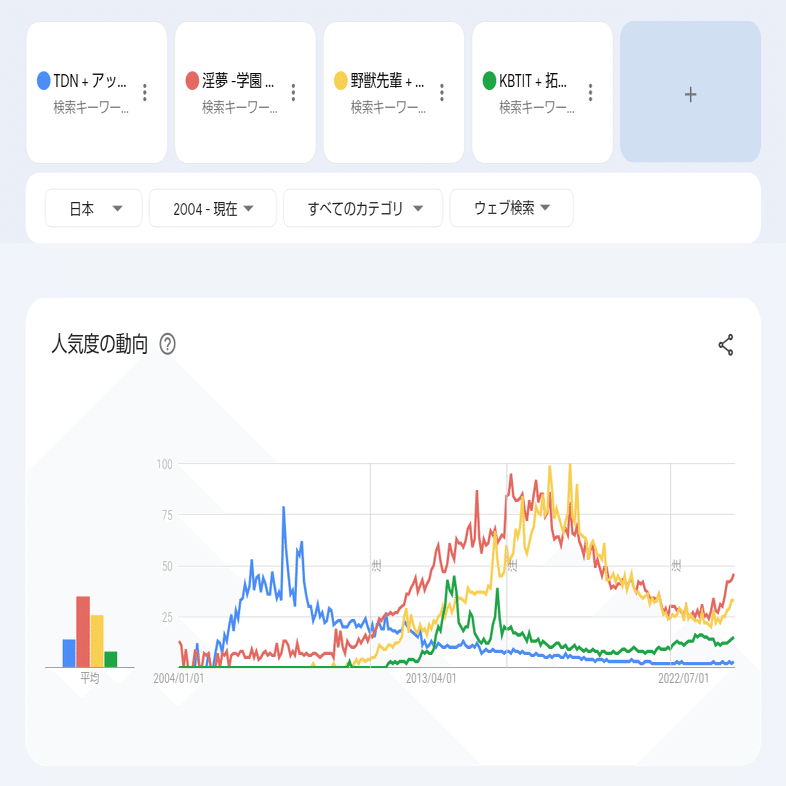Open the 淫夢 term's three-dot menu
This screenshot has height=786, width=786.
coord(293,93)
